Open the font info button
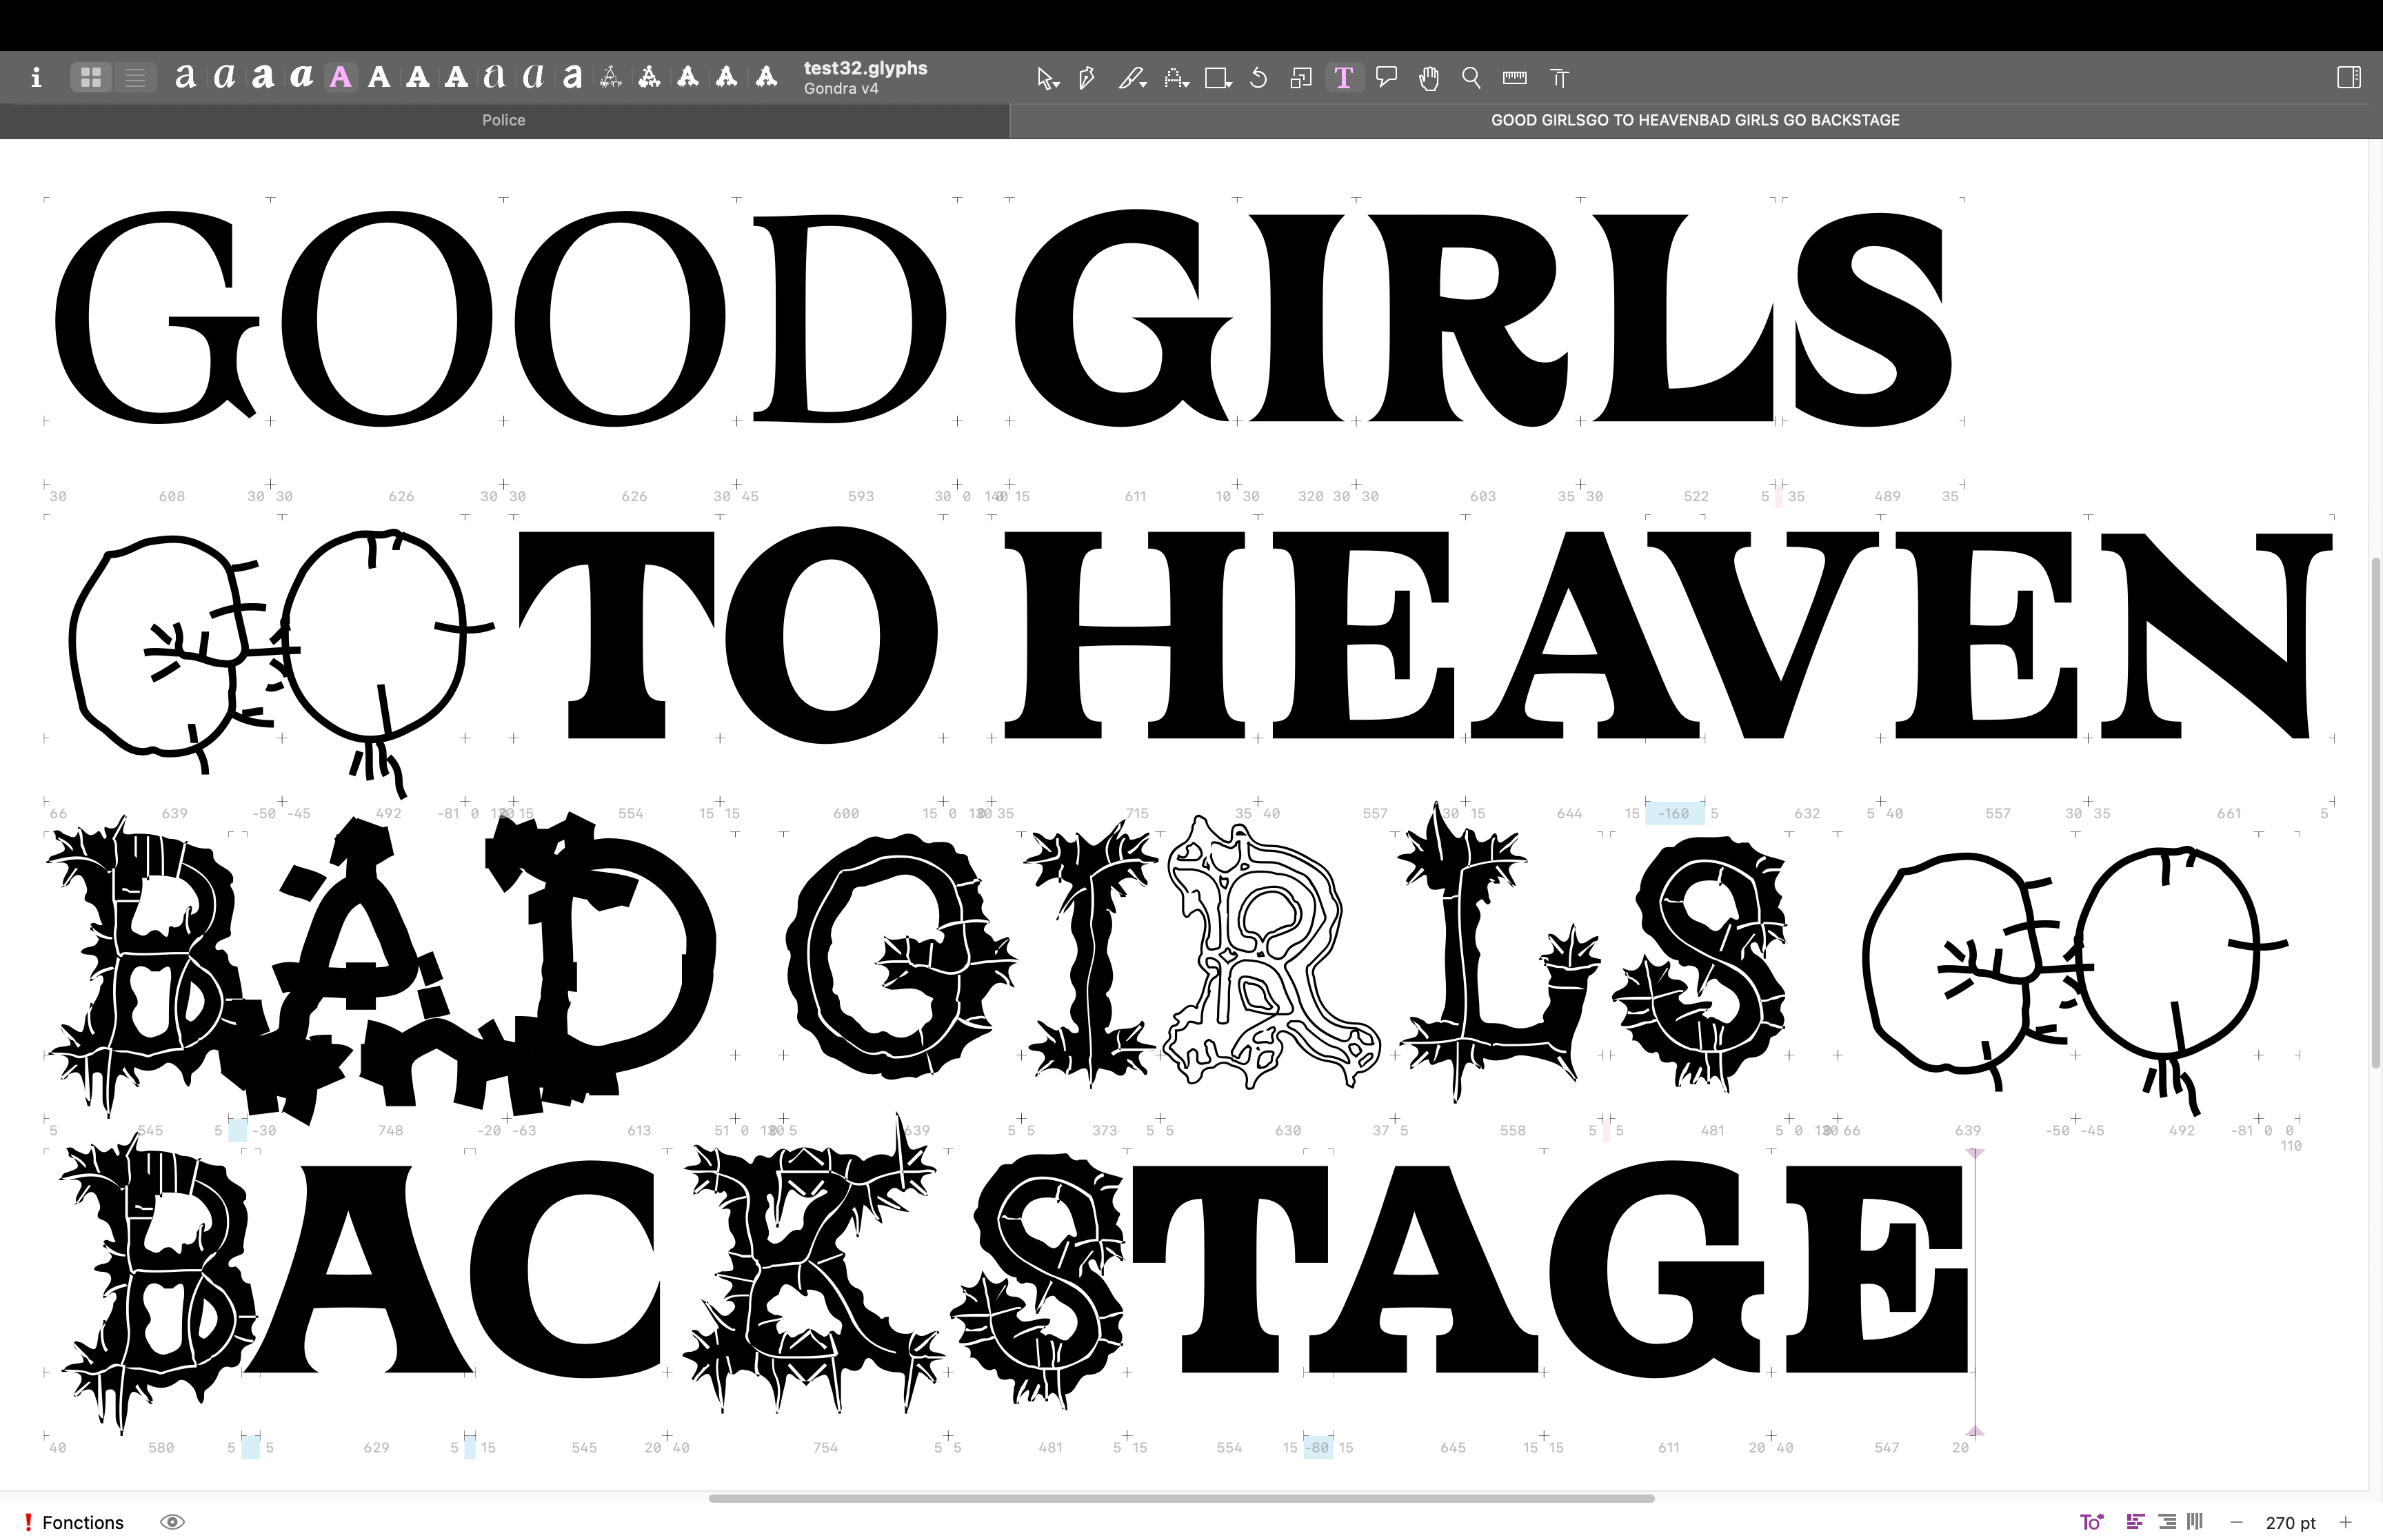 tap(36, 78)
